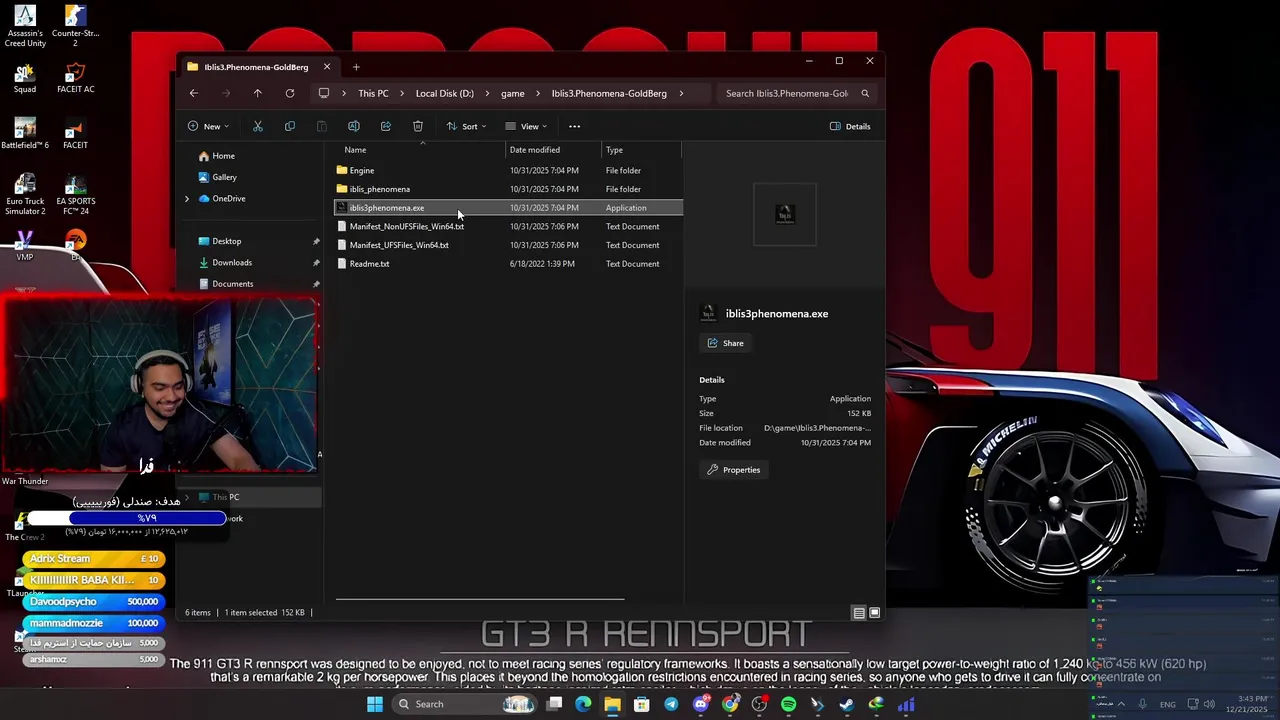Click the Rename icon in toolbar
The width and height of the screenshot is (1280, 720).
(x=353, y=126)
